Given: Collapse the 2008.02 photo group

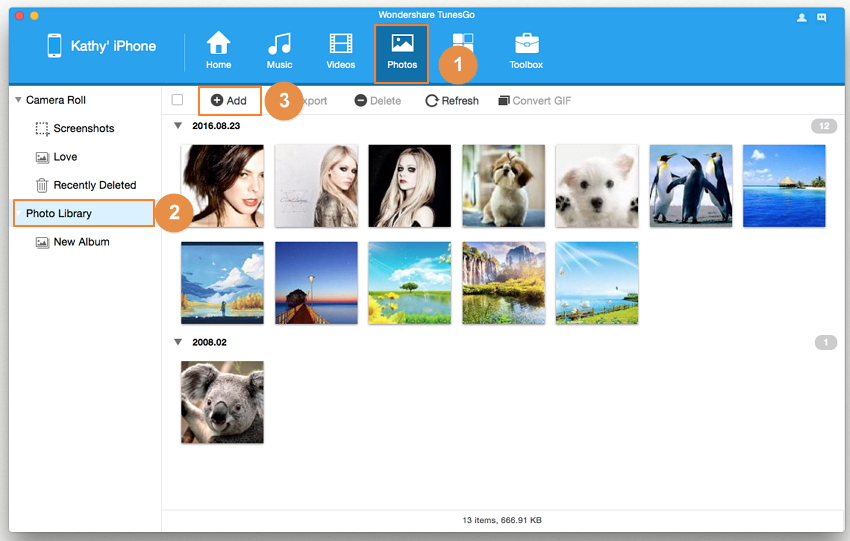Looking at the screenshot, I should 178,342.
